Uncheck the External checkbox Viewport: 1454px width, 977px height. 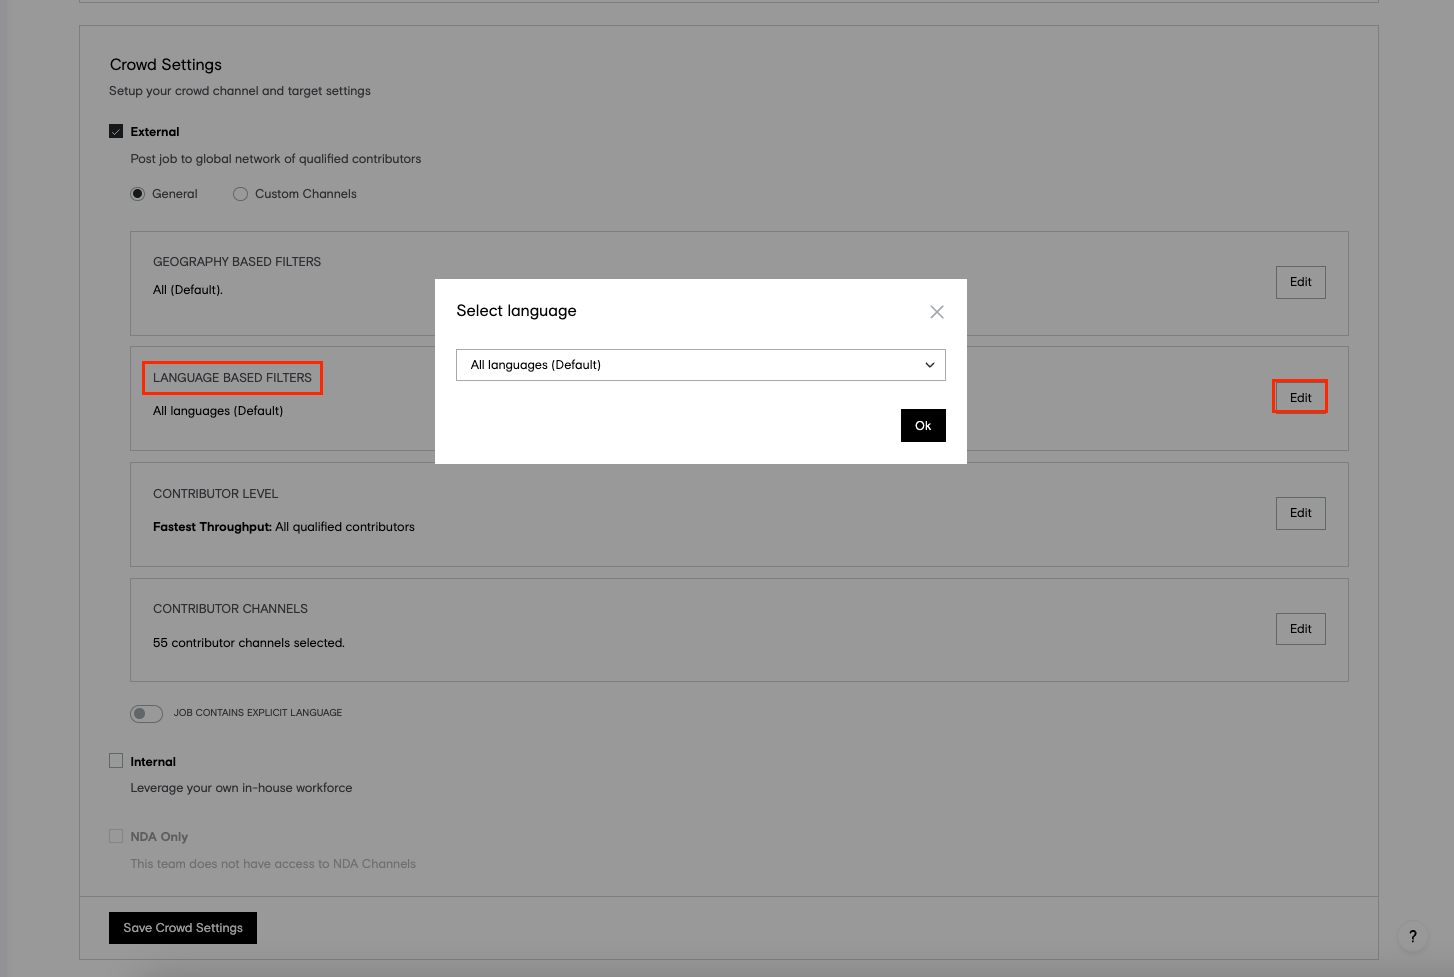click(x=116, y=131)
